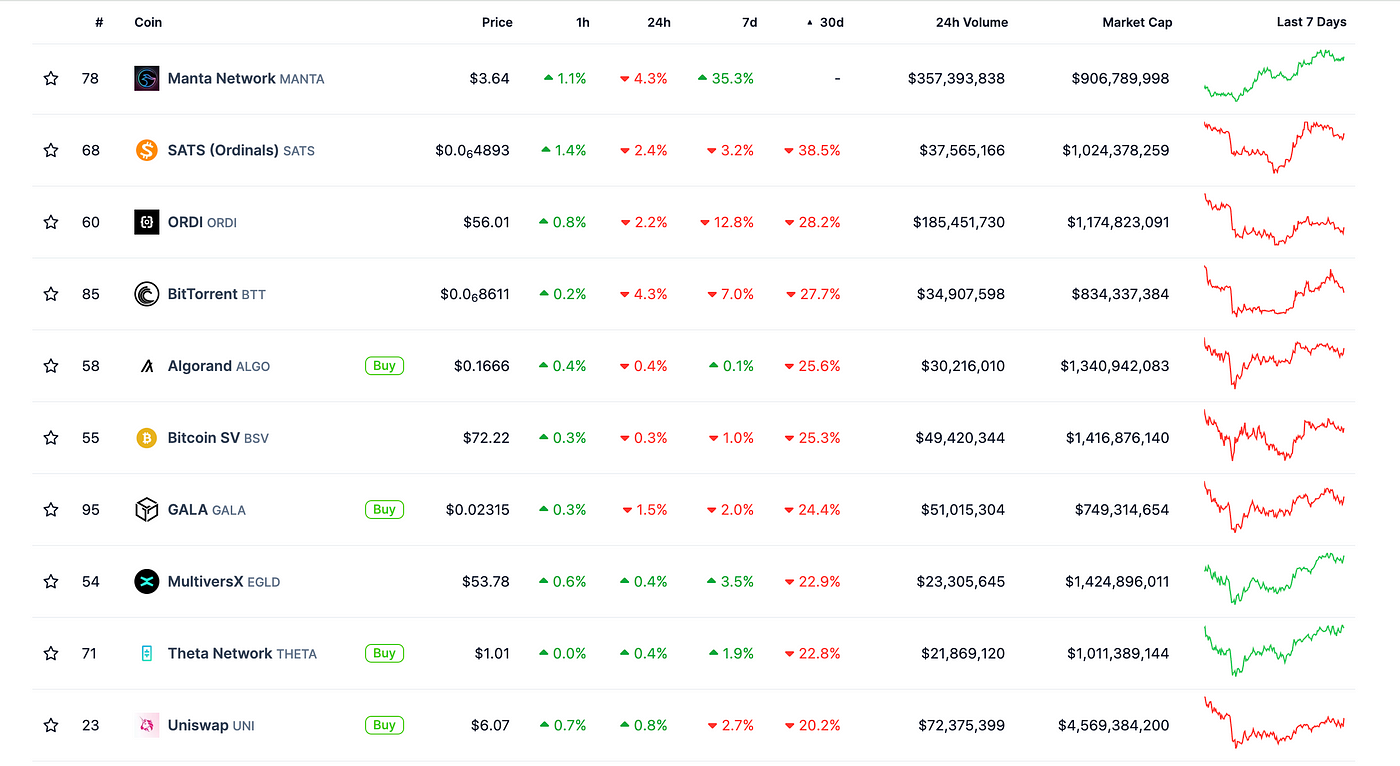
Task: Sort by the 7d column header
Action: coord(750,22)
